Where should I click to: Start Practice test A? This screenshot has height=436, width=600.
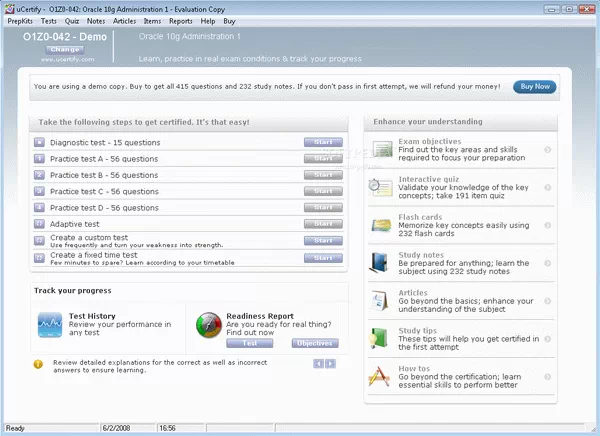coord(323,158)
